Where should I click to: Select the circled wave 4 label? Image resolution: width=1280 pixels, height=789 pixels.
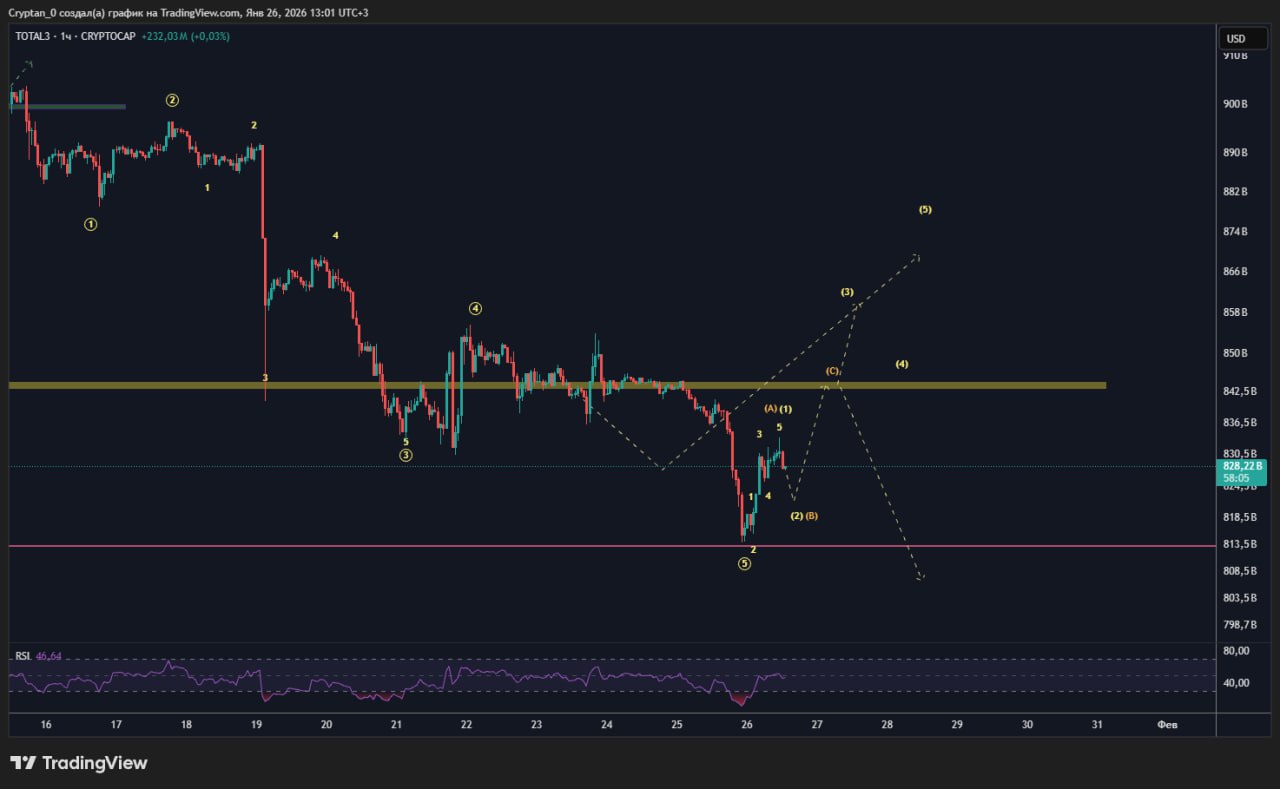[x=476, y=308]
